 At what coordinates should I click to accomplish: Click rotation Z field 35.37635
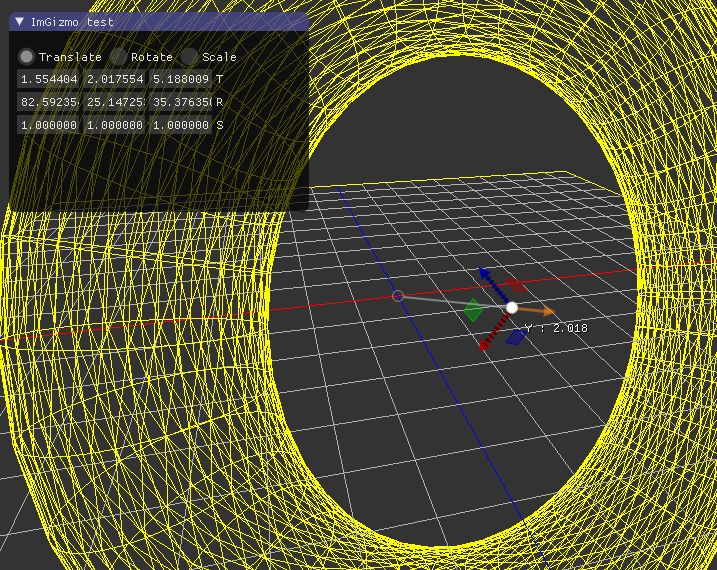[x=181, y=102]
